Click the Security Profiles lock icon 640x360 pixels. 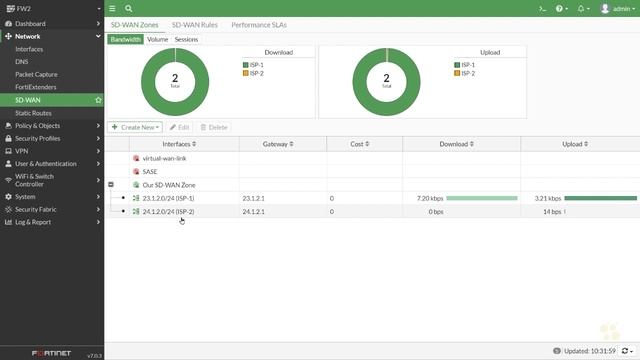pos(8,138)
